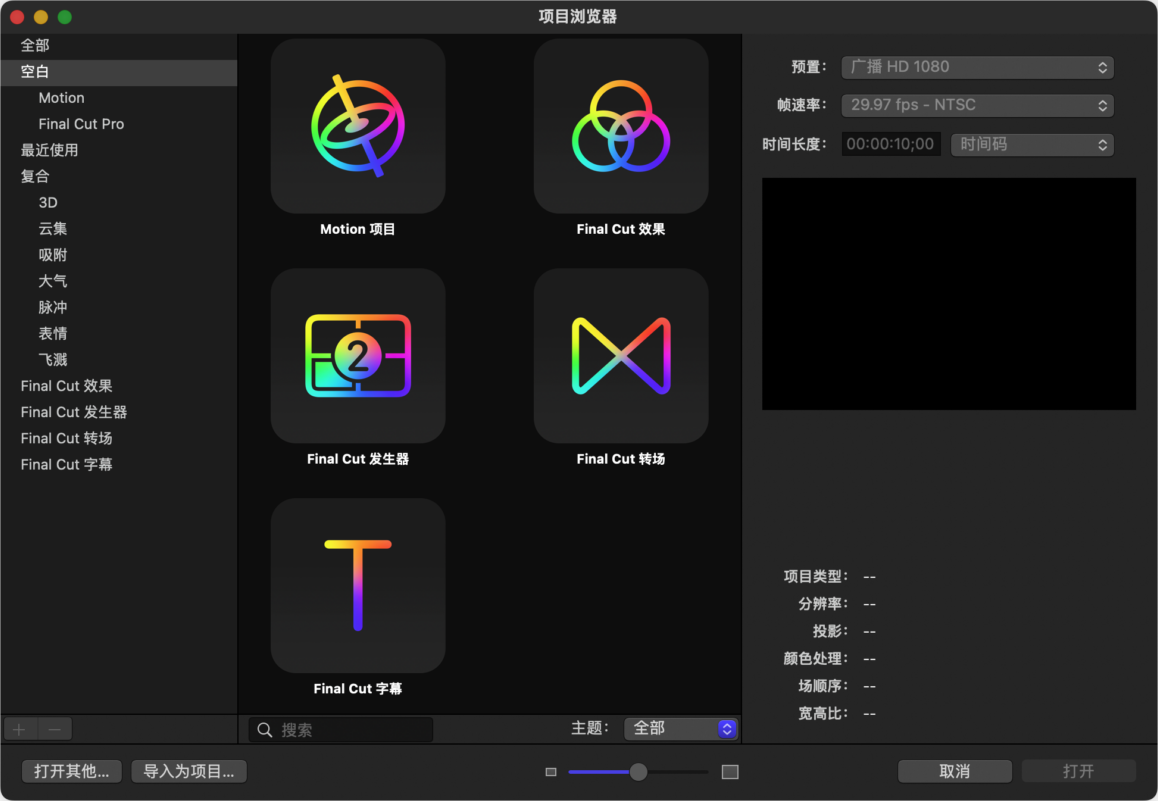Image resolution: width=1158 pixels, height=801 pixels.
Task: Select 最近使用 in the sidebar
Action: 49,150
